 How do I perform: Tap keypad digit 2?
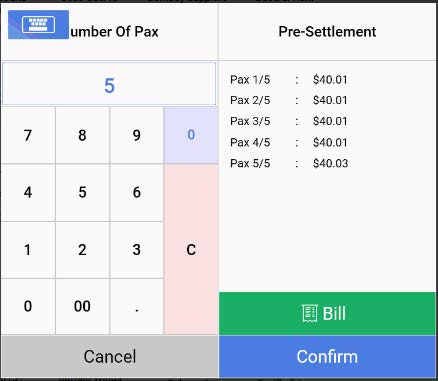(x=82, y=250)
